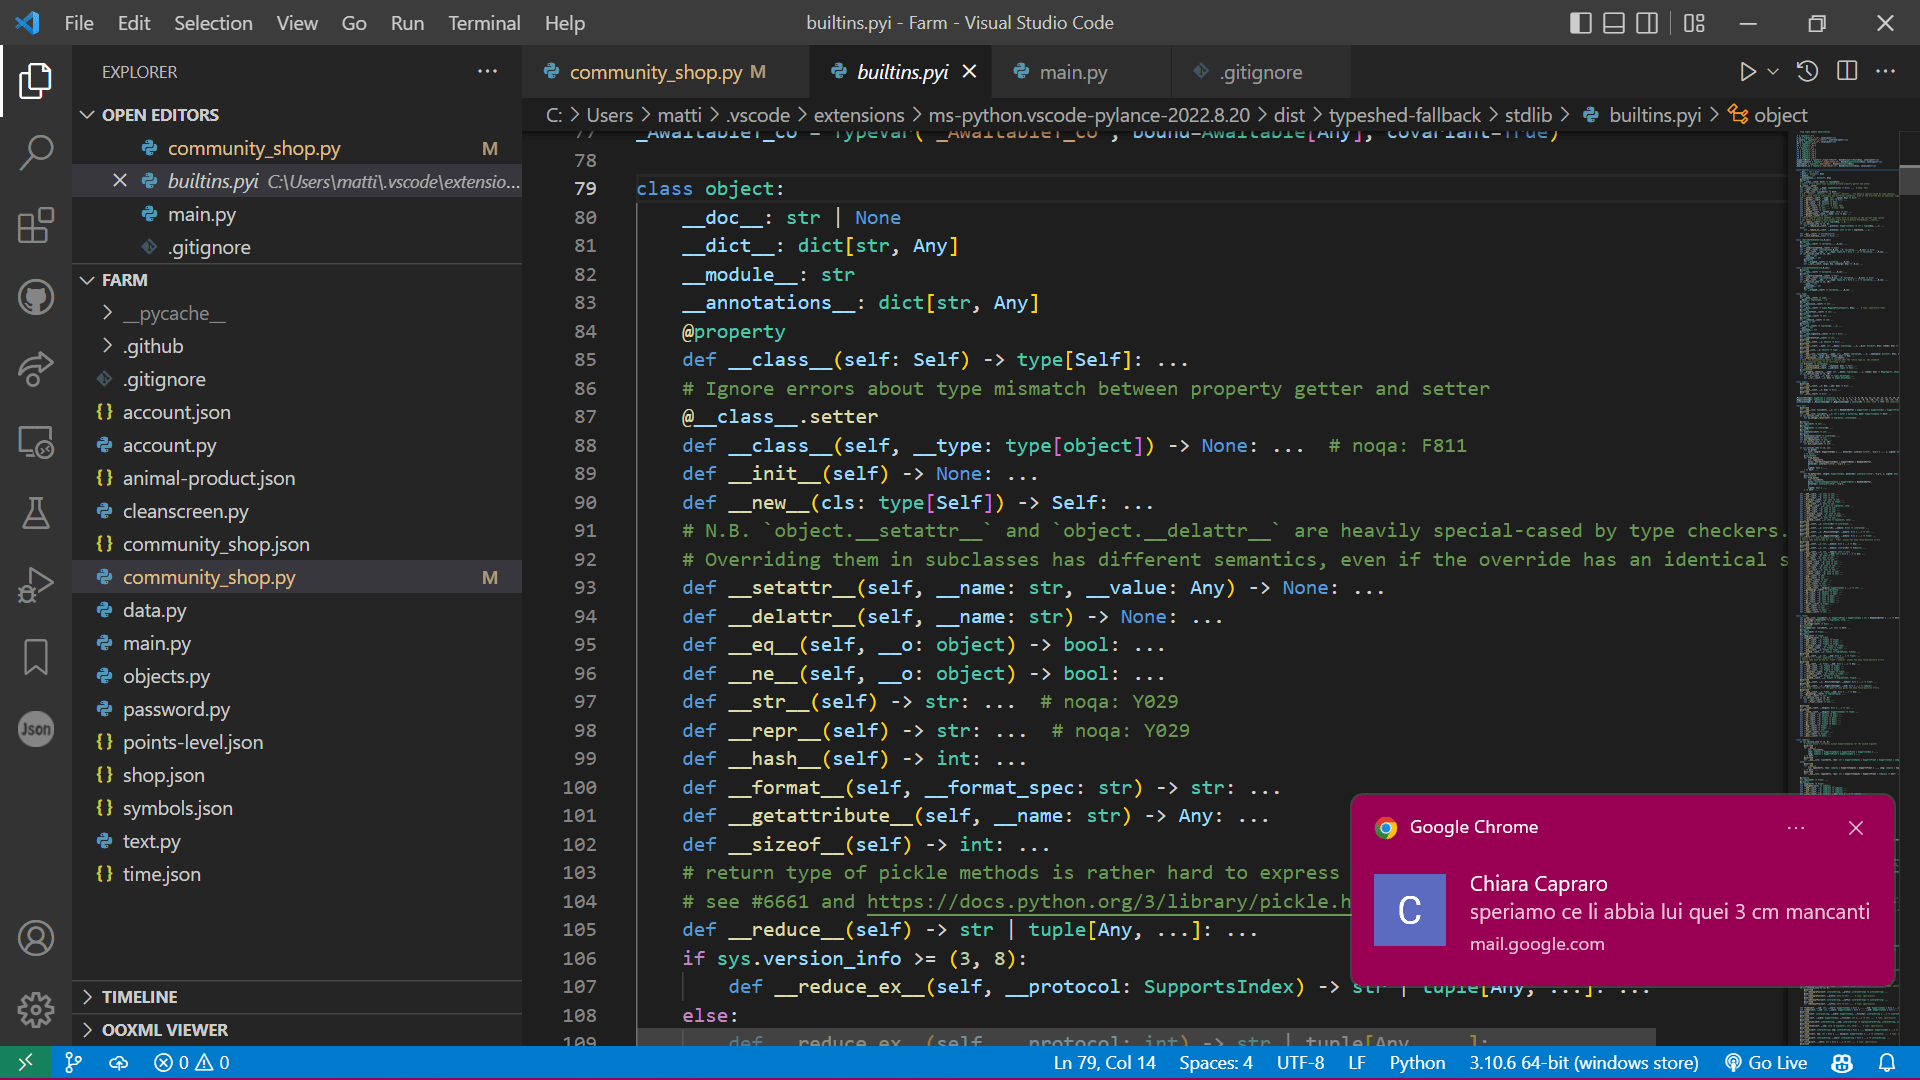Click the Run Python File play button

(1746, 72)
